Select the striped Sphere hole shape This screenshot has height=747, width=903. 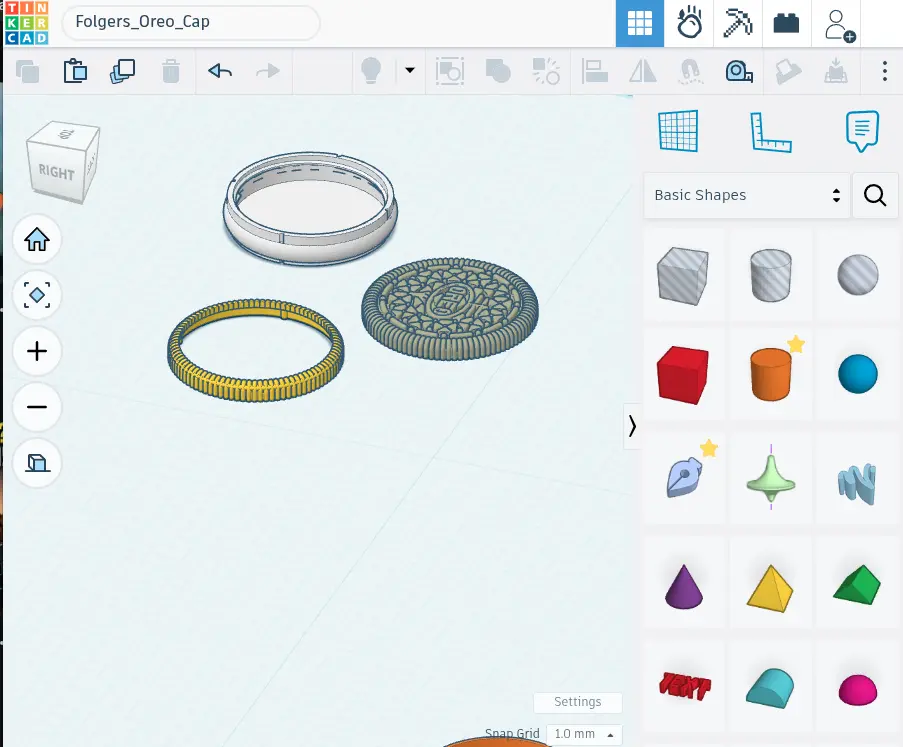pyautogui.click(x=858, y=275)
